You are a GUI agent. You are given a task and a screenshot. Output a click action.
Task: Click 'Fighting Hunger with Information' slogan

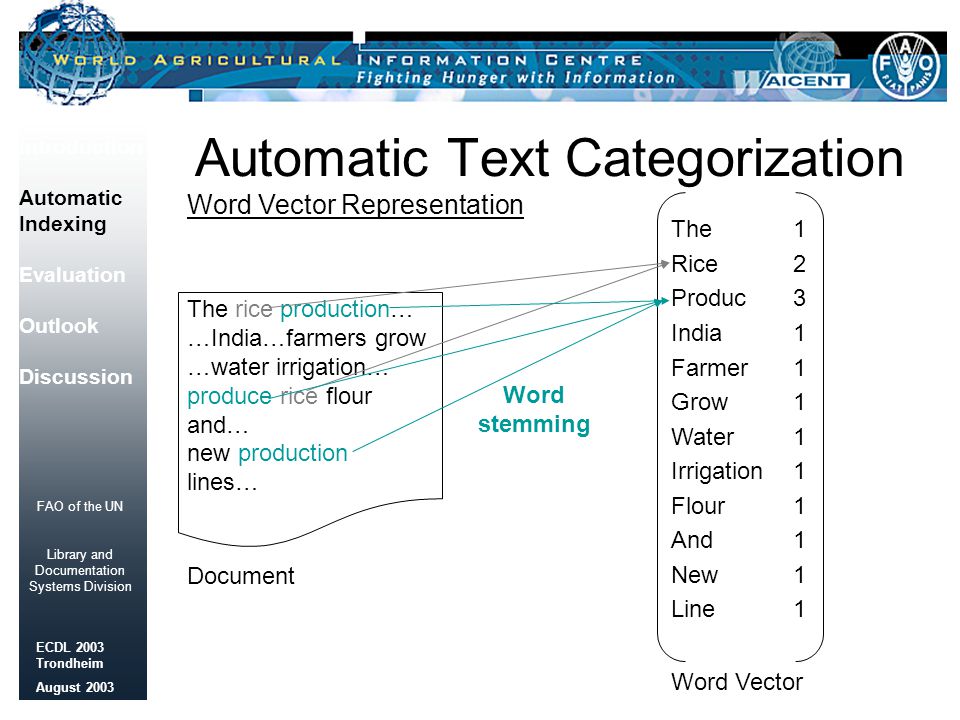[515, 78]
